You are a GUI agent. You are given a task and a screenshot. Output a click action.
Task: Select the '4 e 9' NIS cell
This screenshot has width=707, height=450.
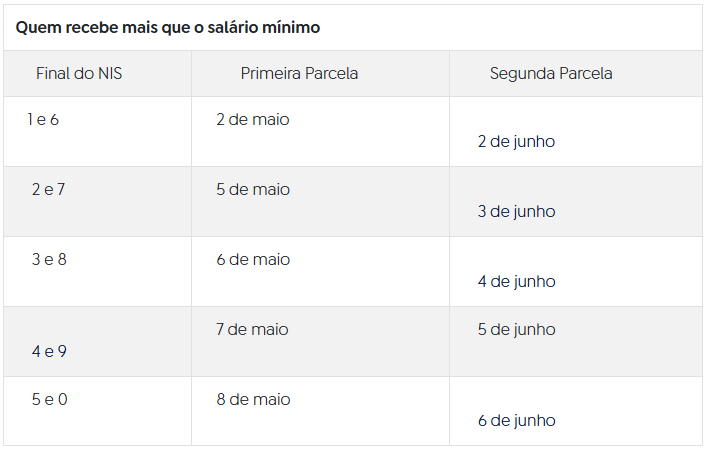[x=48, y=352]
